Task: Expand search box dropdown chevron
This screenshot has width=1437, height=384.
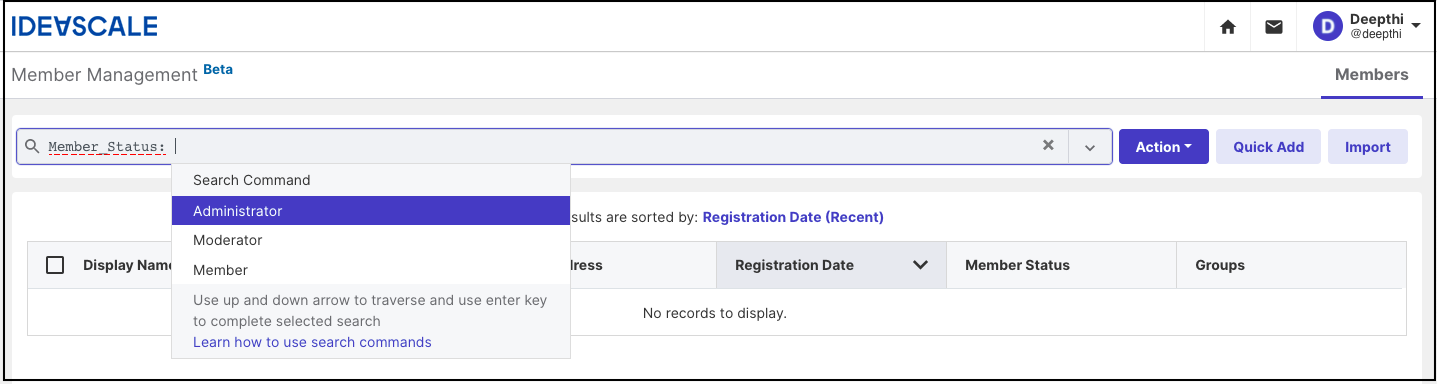Action: click(x=1090, y=147)
